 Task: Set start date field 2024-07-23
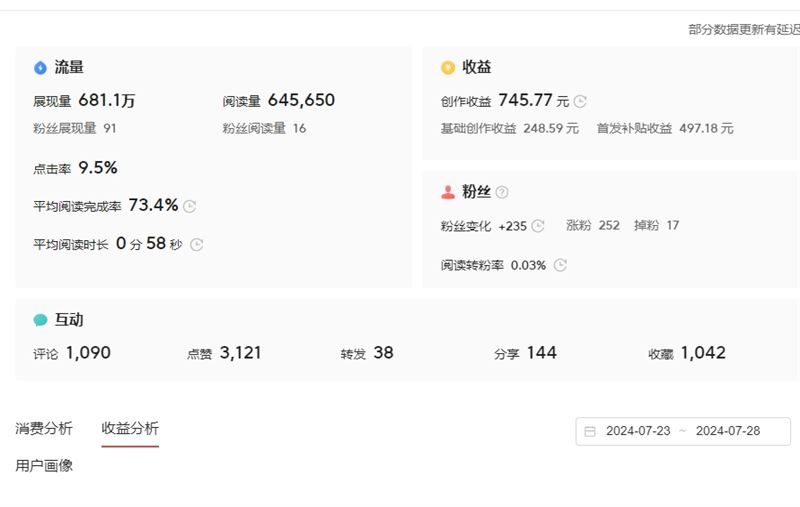point(638,431)
